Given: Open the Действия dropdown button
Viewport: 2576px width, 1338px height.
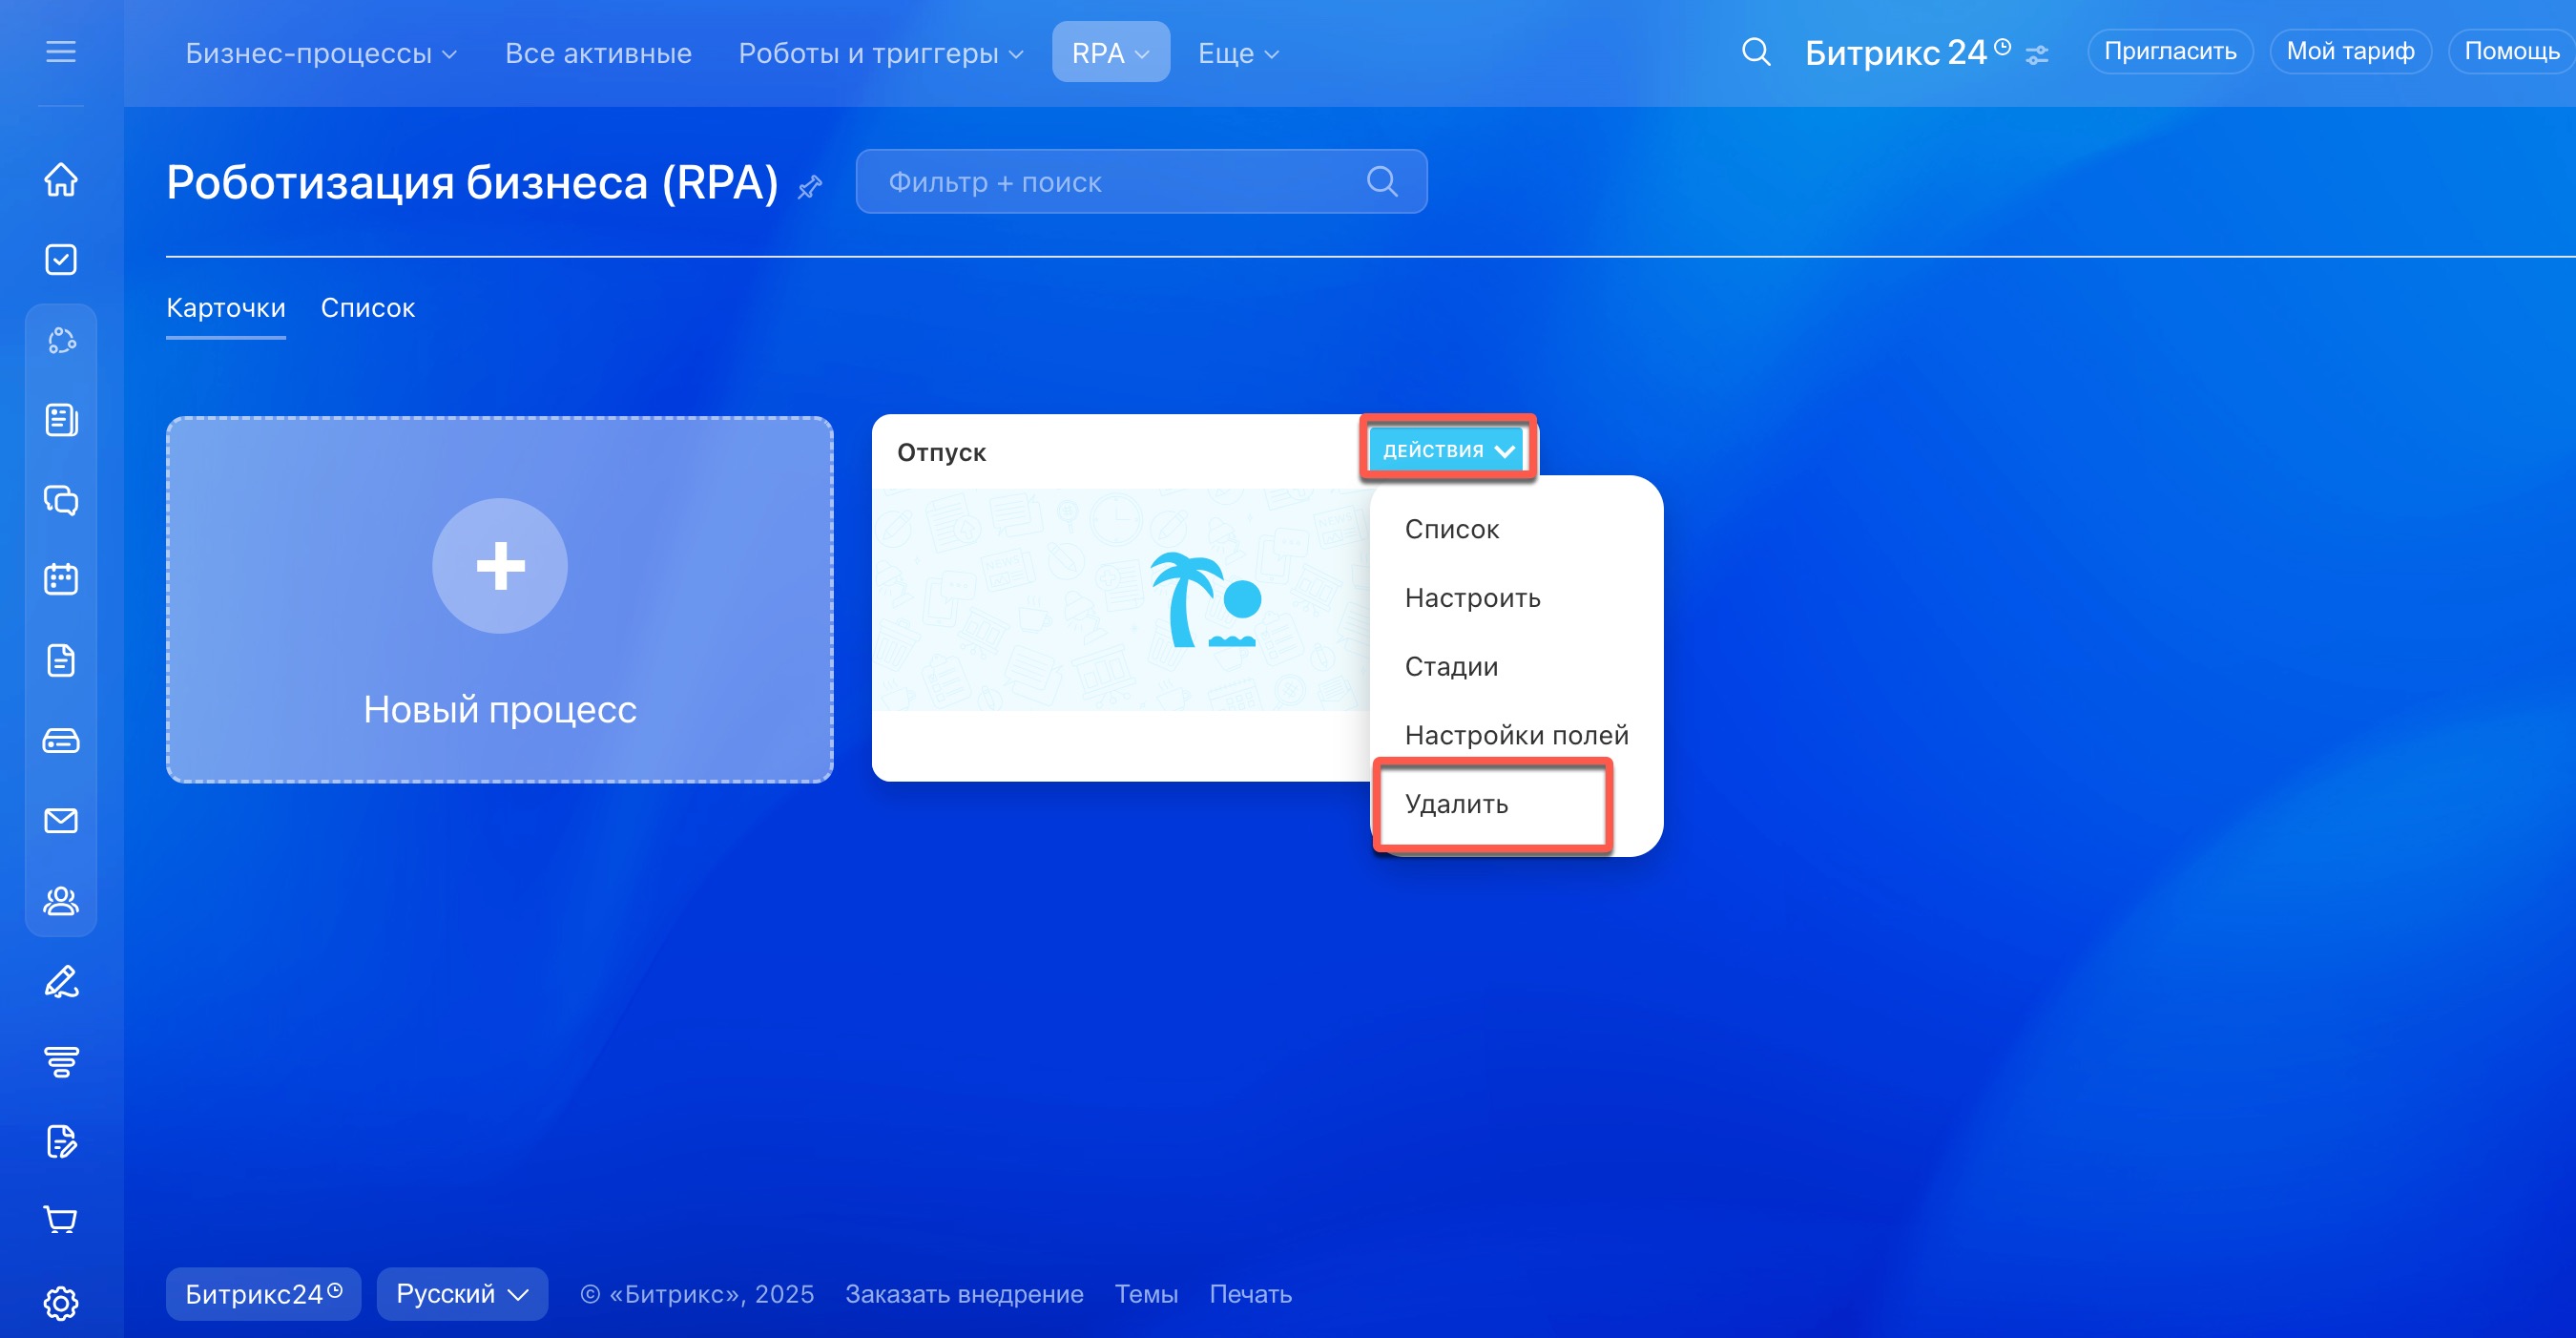Looking at the screenshot, I should (1446, 451).
